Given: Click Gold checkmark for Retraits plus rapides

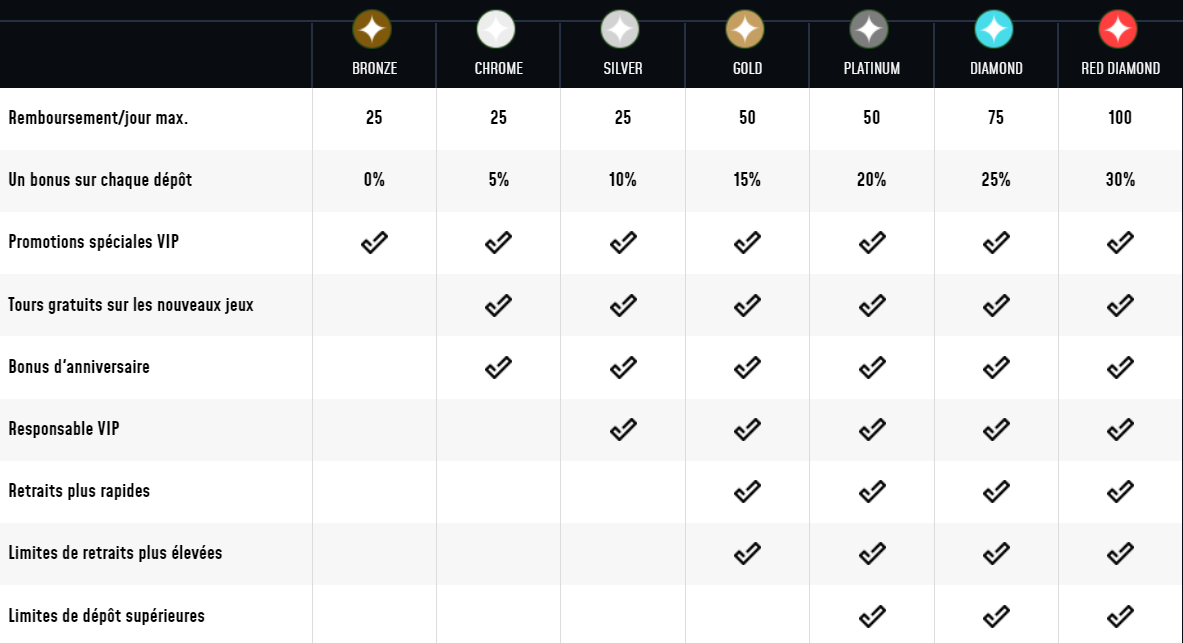Looking at the screenshot, I should point(747,491).
